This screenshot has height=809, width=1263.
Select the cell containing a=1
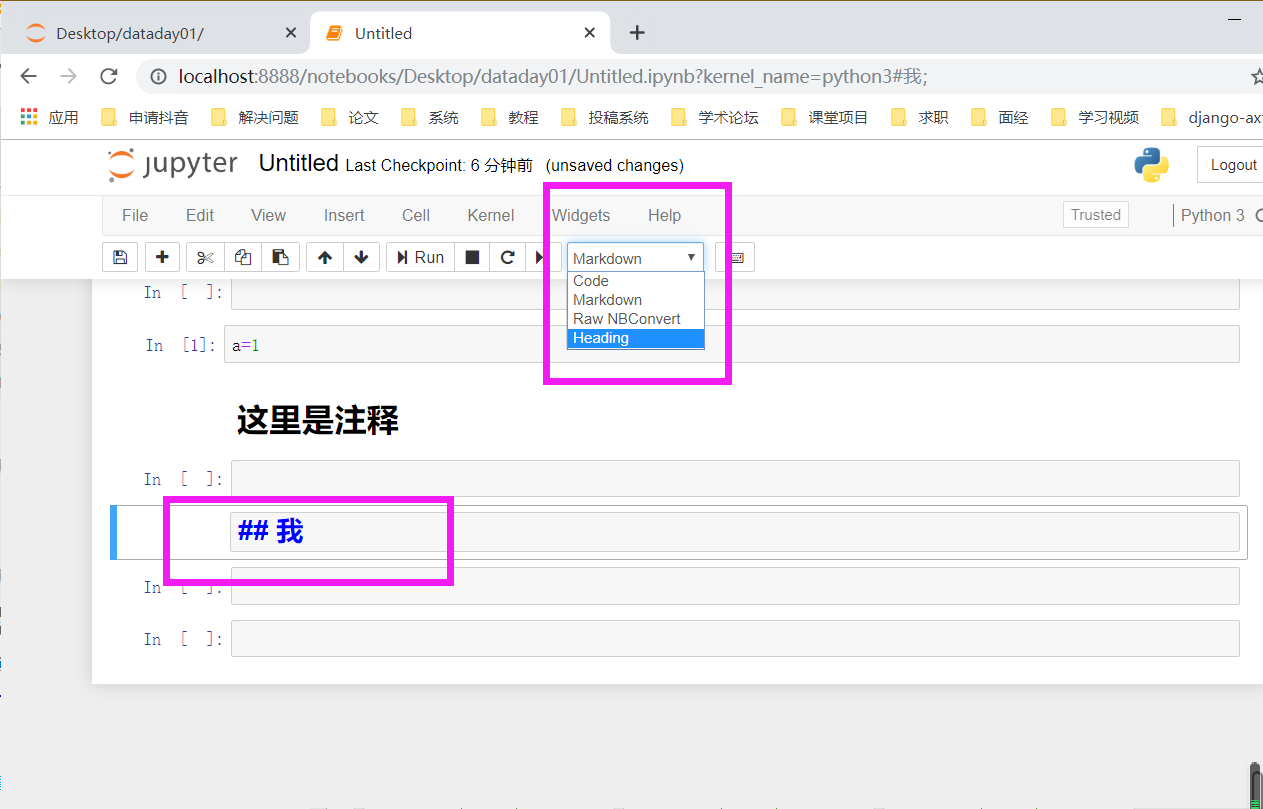coord(731,344)
